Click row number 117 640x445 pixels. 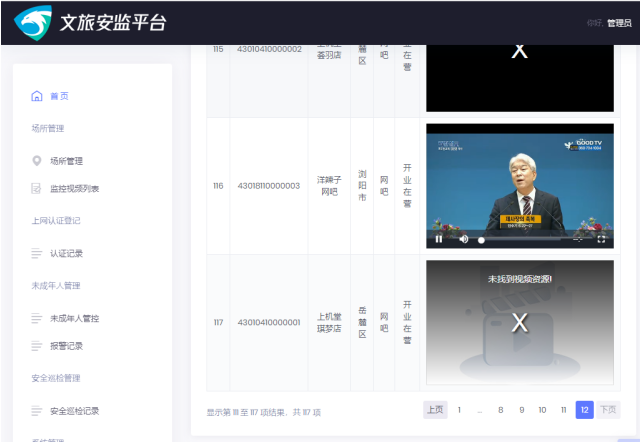tap(218, 323)
